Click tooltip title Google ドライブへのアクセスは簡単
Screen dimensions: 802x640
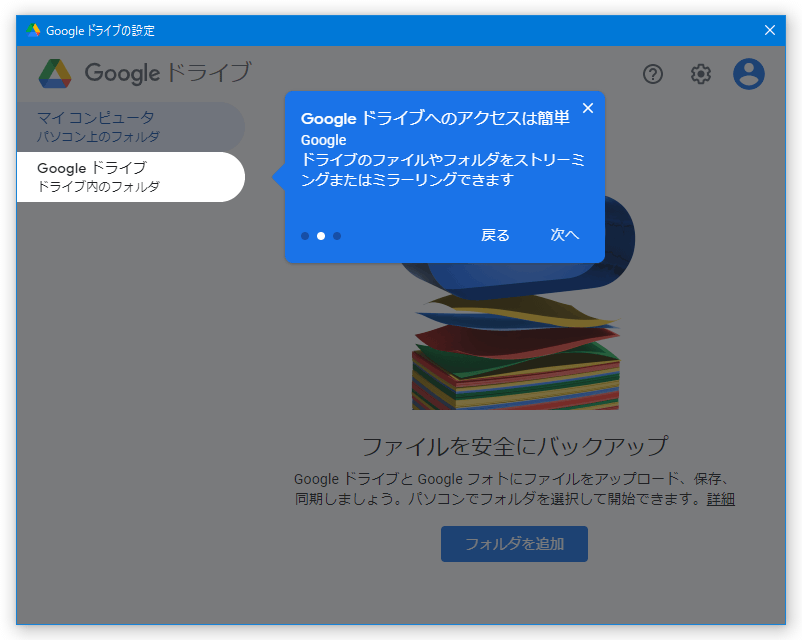(x=435, y=118)
